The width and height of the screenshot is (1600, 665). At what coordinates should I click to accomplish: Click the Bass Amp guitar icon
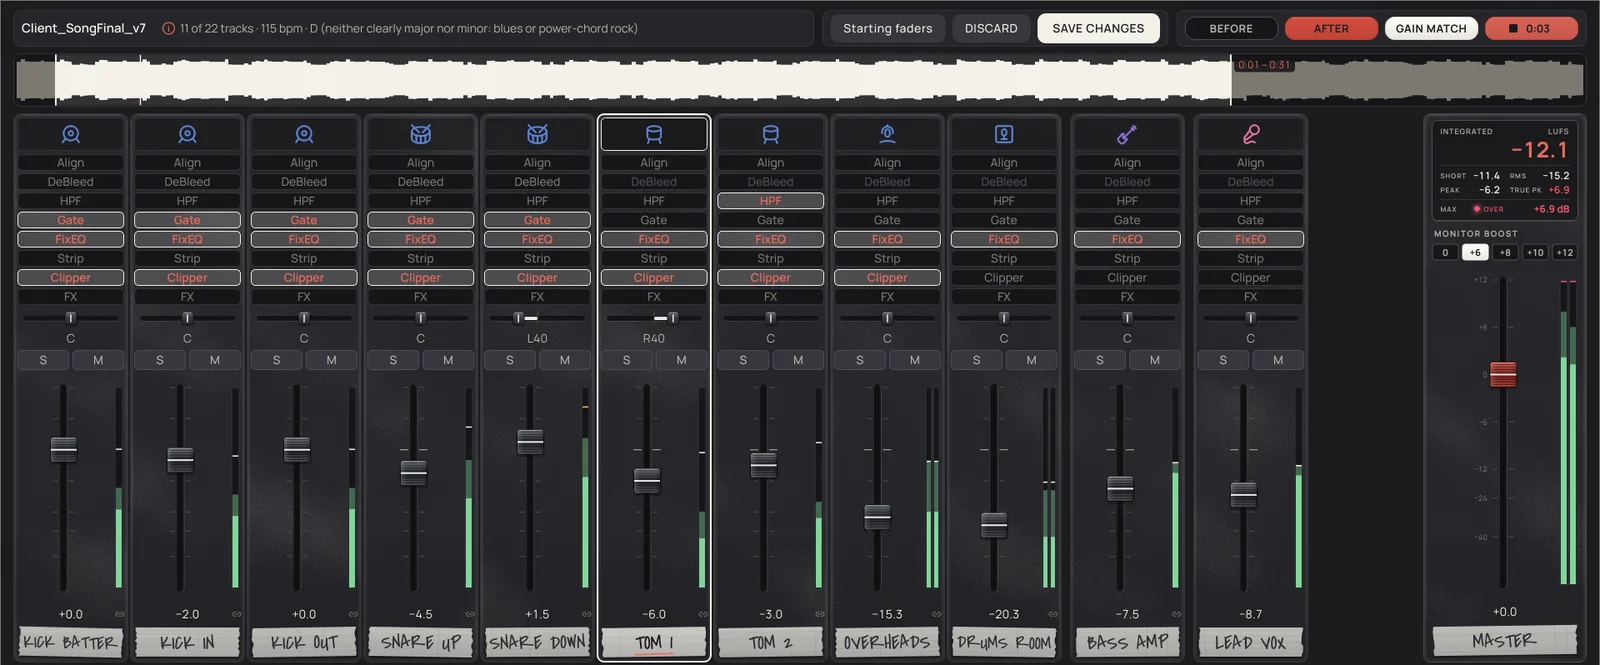pyautogui.click(x=1127, y=134)
